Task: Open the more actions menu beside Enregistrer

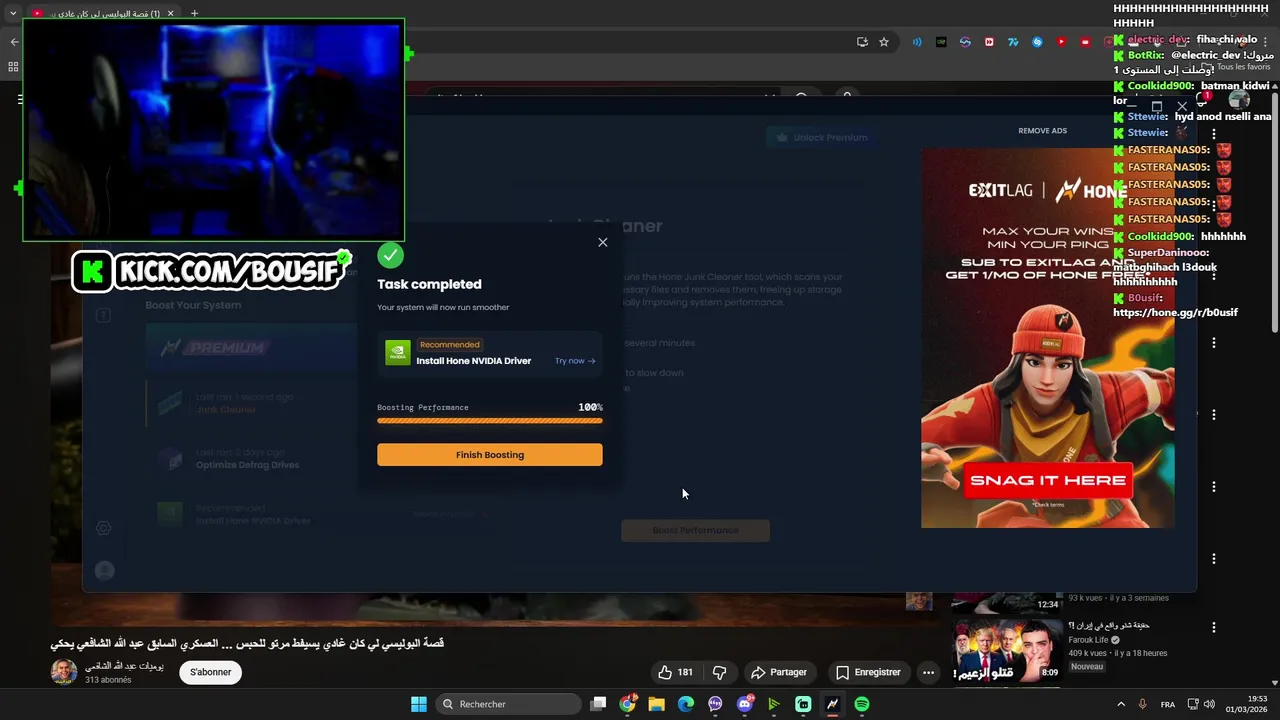Action: 928,672
